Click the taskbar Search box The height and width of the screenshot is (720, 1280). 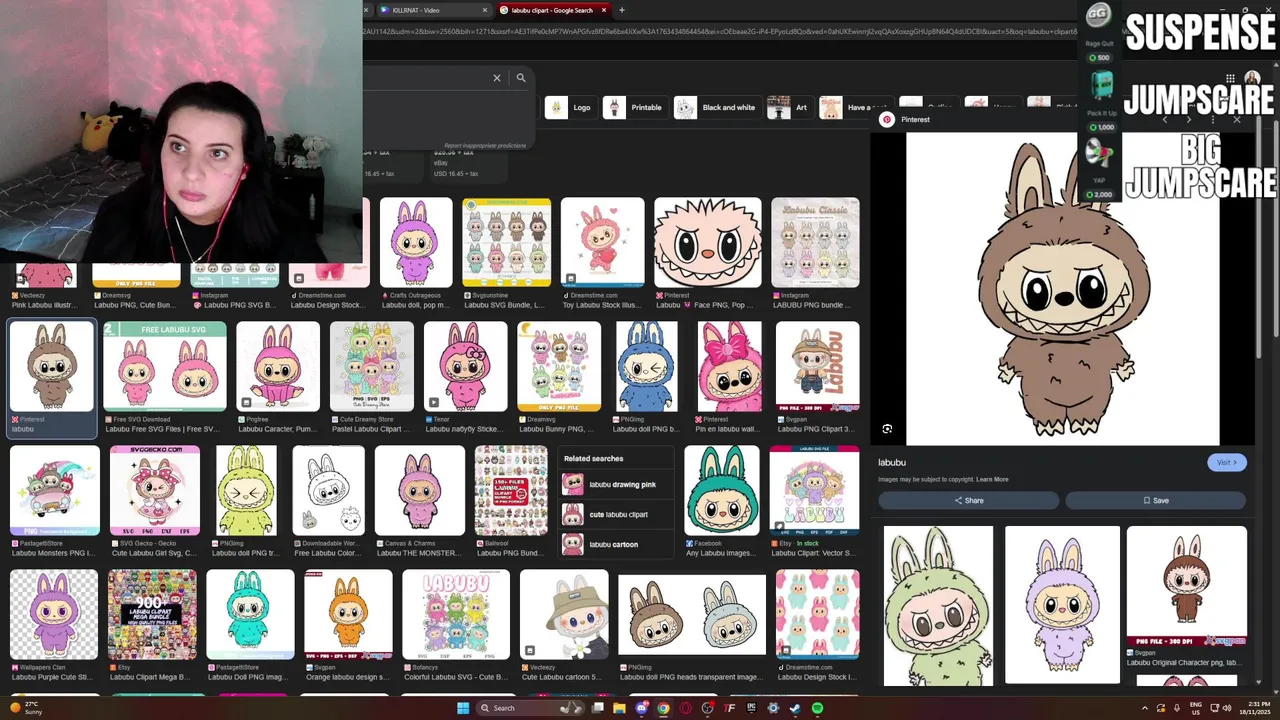[530, 708]
